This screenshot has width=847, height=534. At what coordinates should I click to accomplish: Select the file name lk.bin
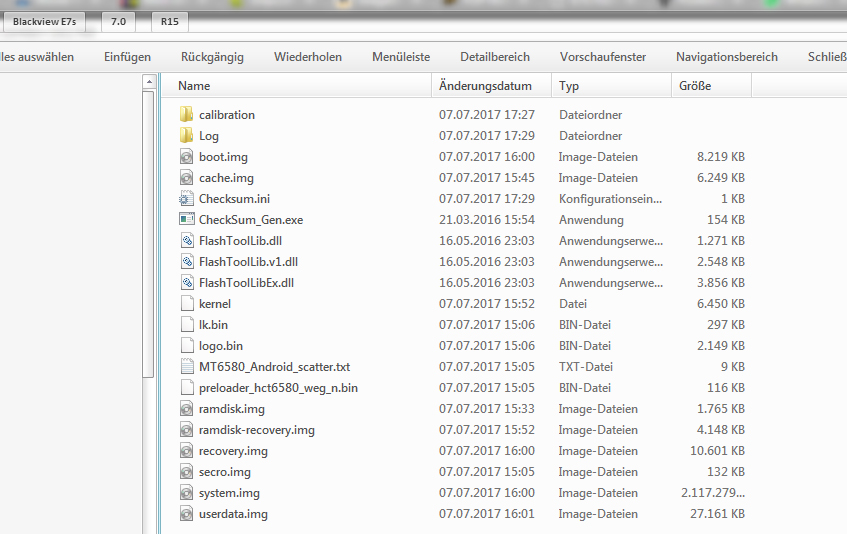(x=213, y=325)
